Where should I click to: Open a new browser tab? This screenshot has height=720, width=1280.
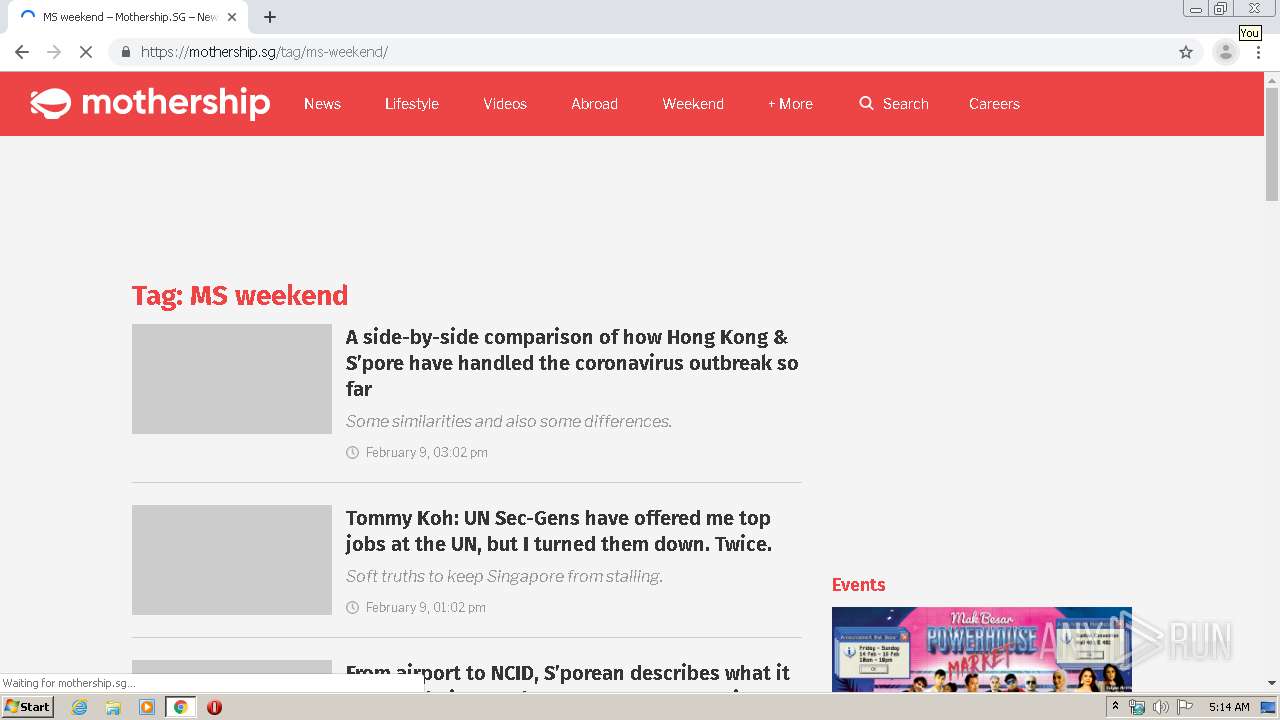[x=270, y=17]
